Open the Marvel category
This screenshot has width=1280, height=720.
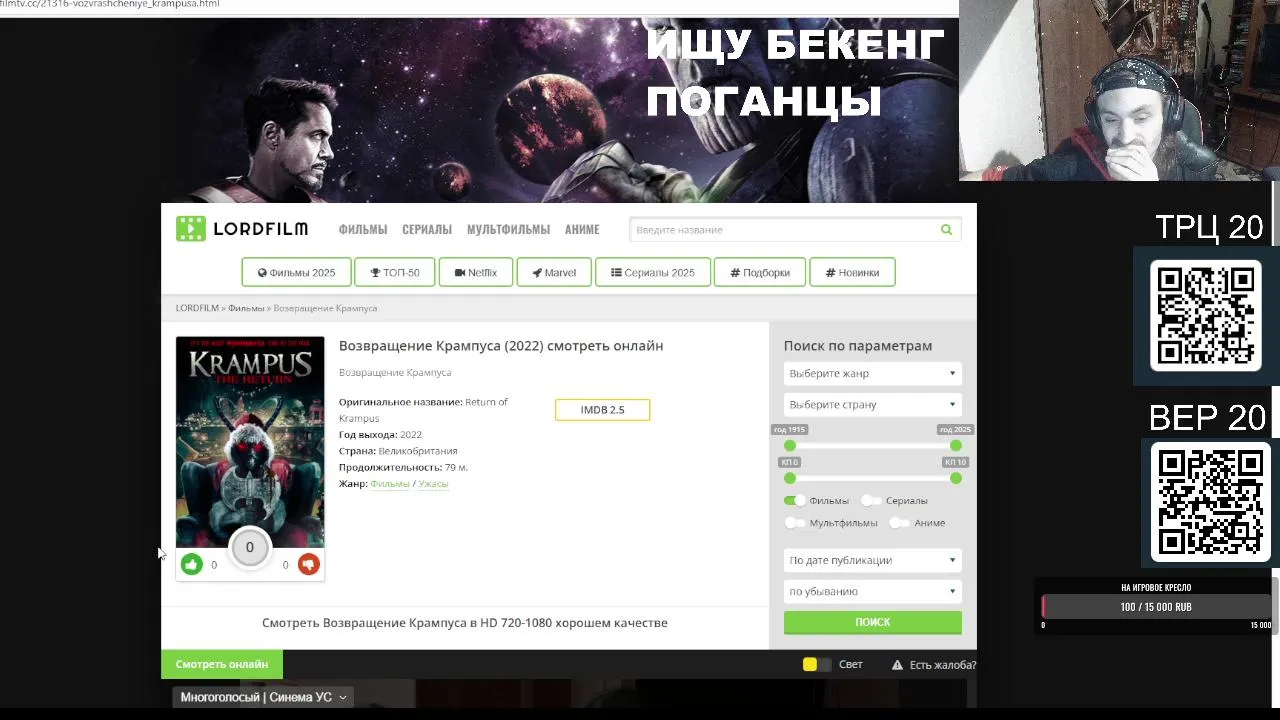click(554, 272)
